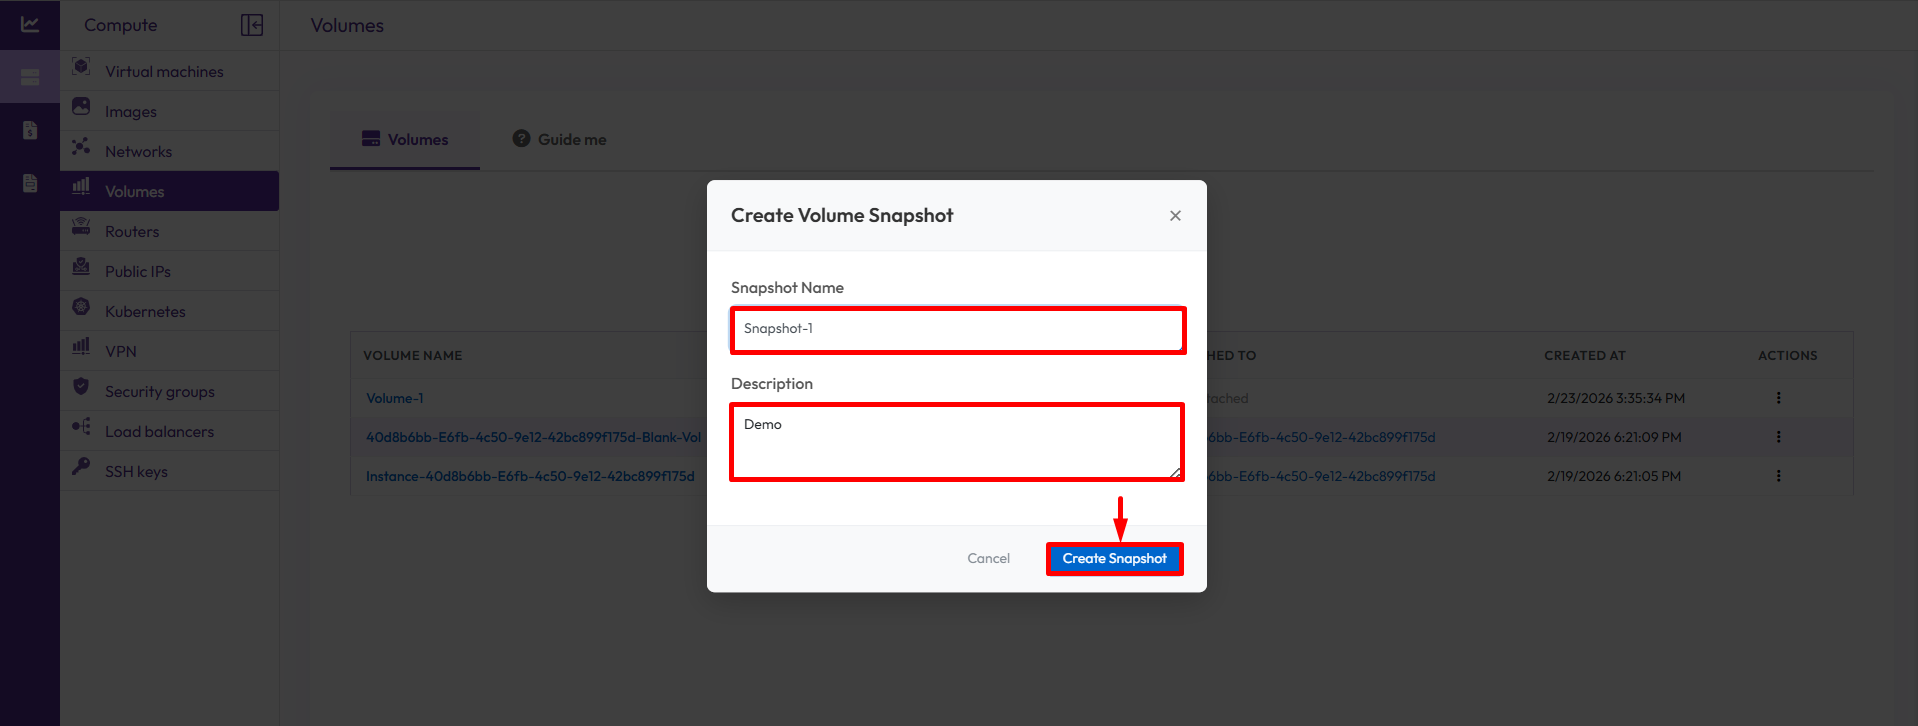
Task: Open the Volume-1 link
Action: tap(394, 398)
